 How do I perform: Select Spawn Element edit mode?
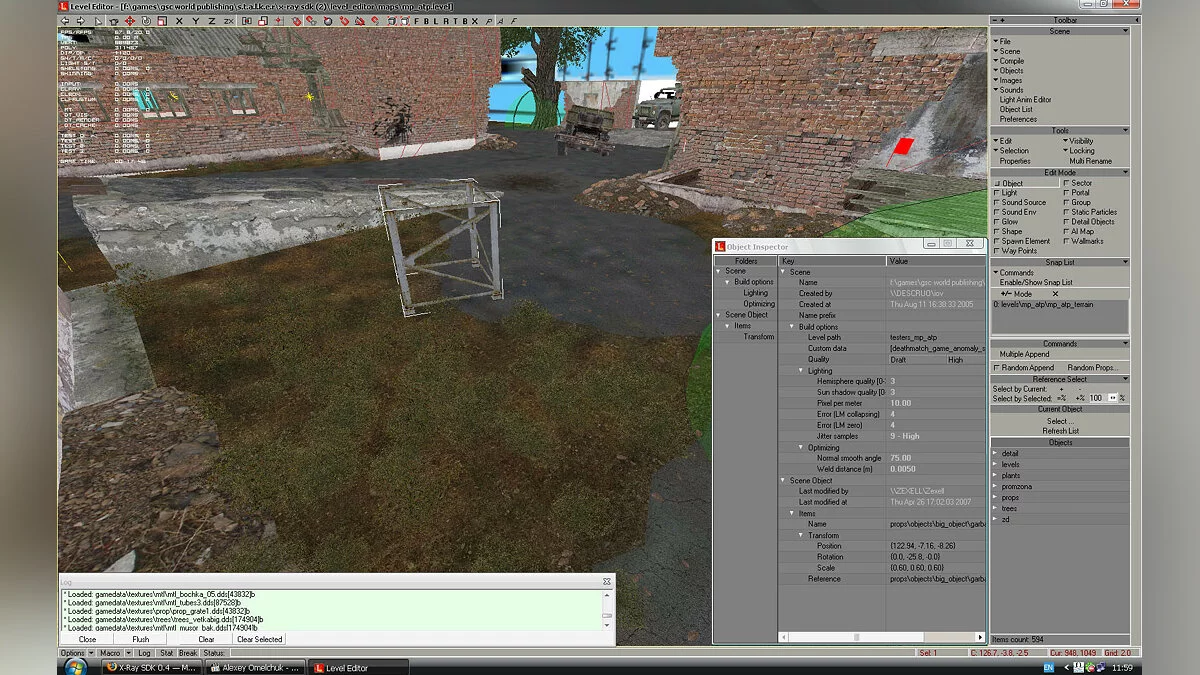[1022, 241]
